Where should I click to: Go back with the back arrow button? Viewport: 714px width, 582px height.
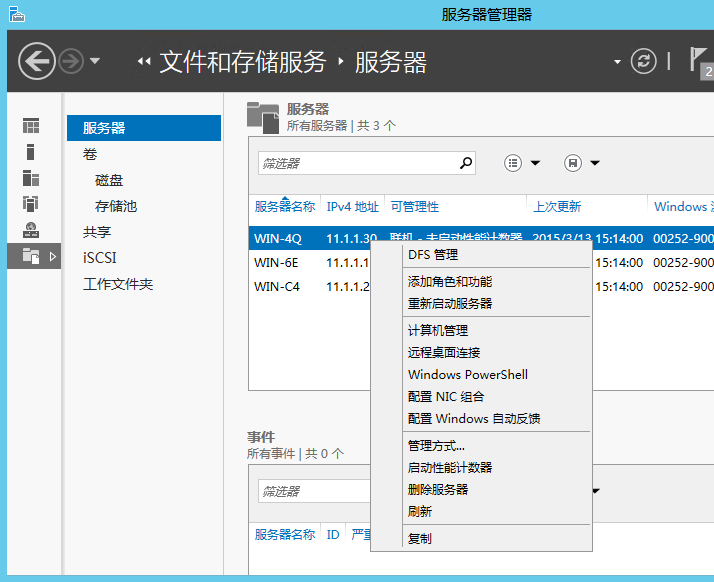click(36, 61)
